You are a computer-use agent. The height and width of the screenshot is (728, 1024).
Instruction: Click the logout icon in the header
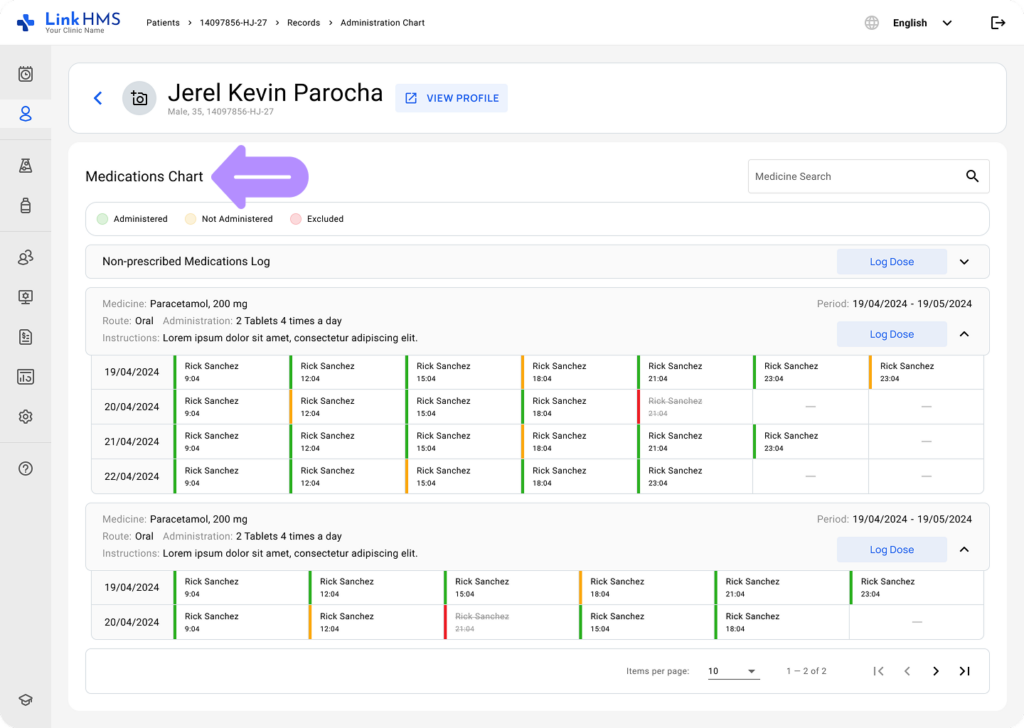(997, 23)
